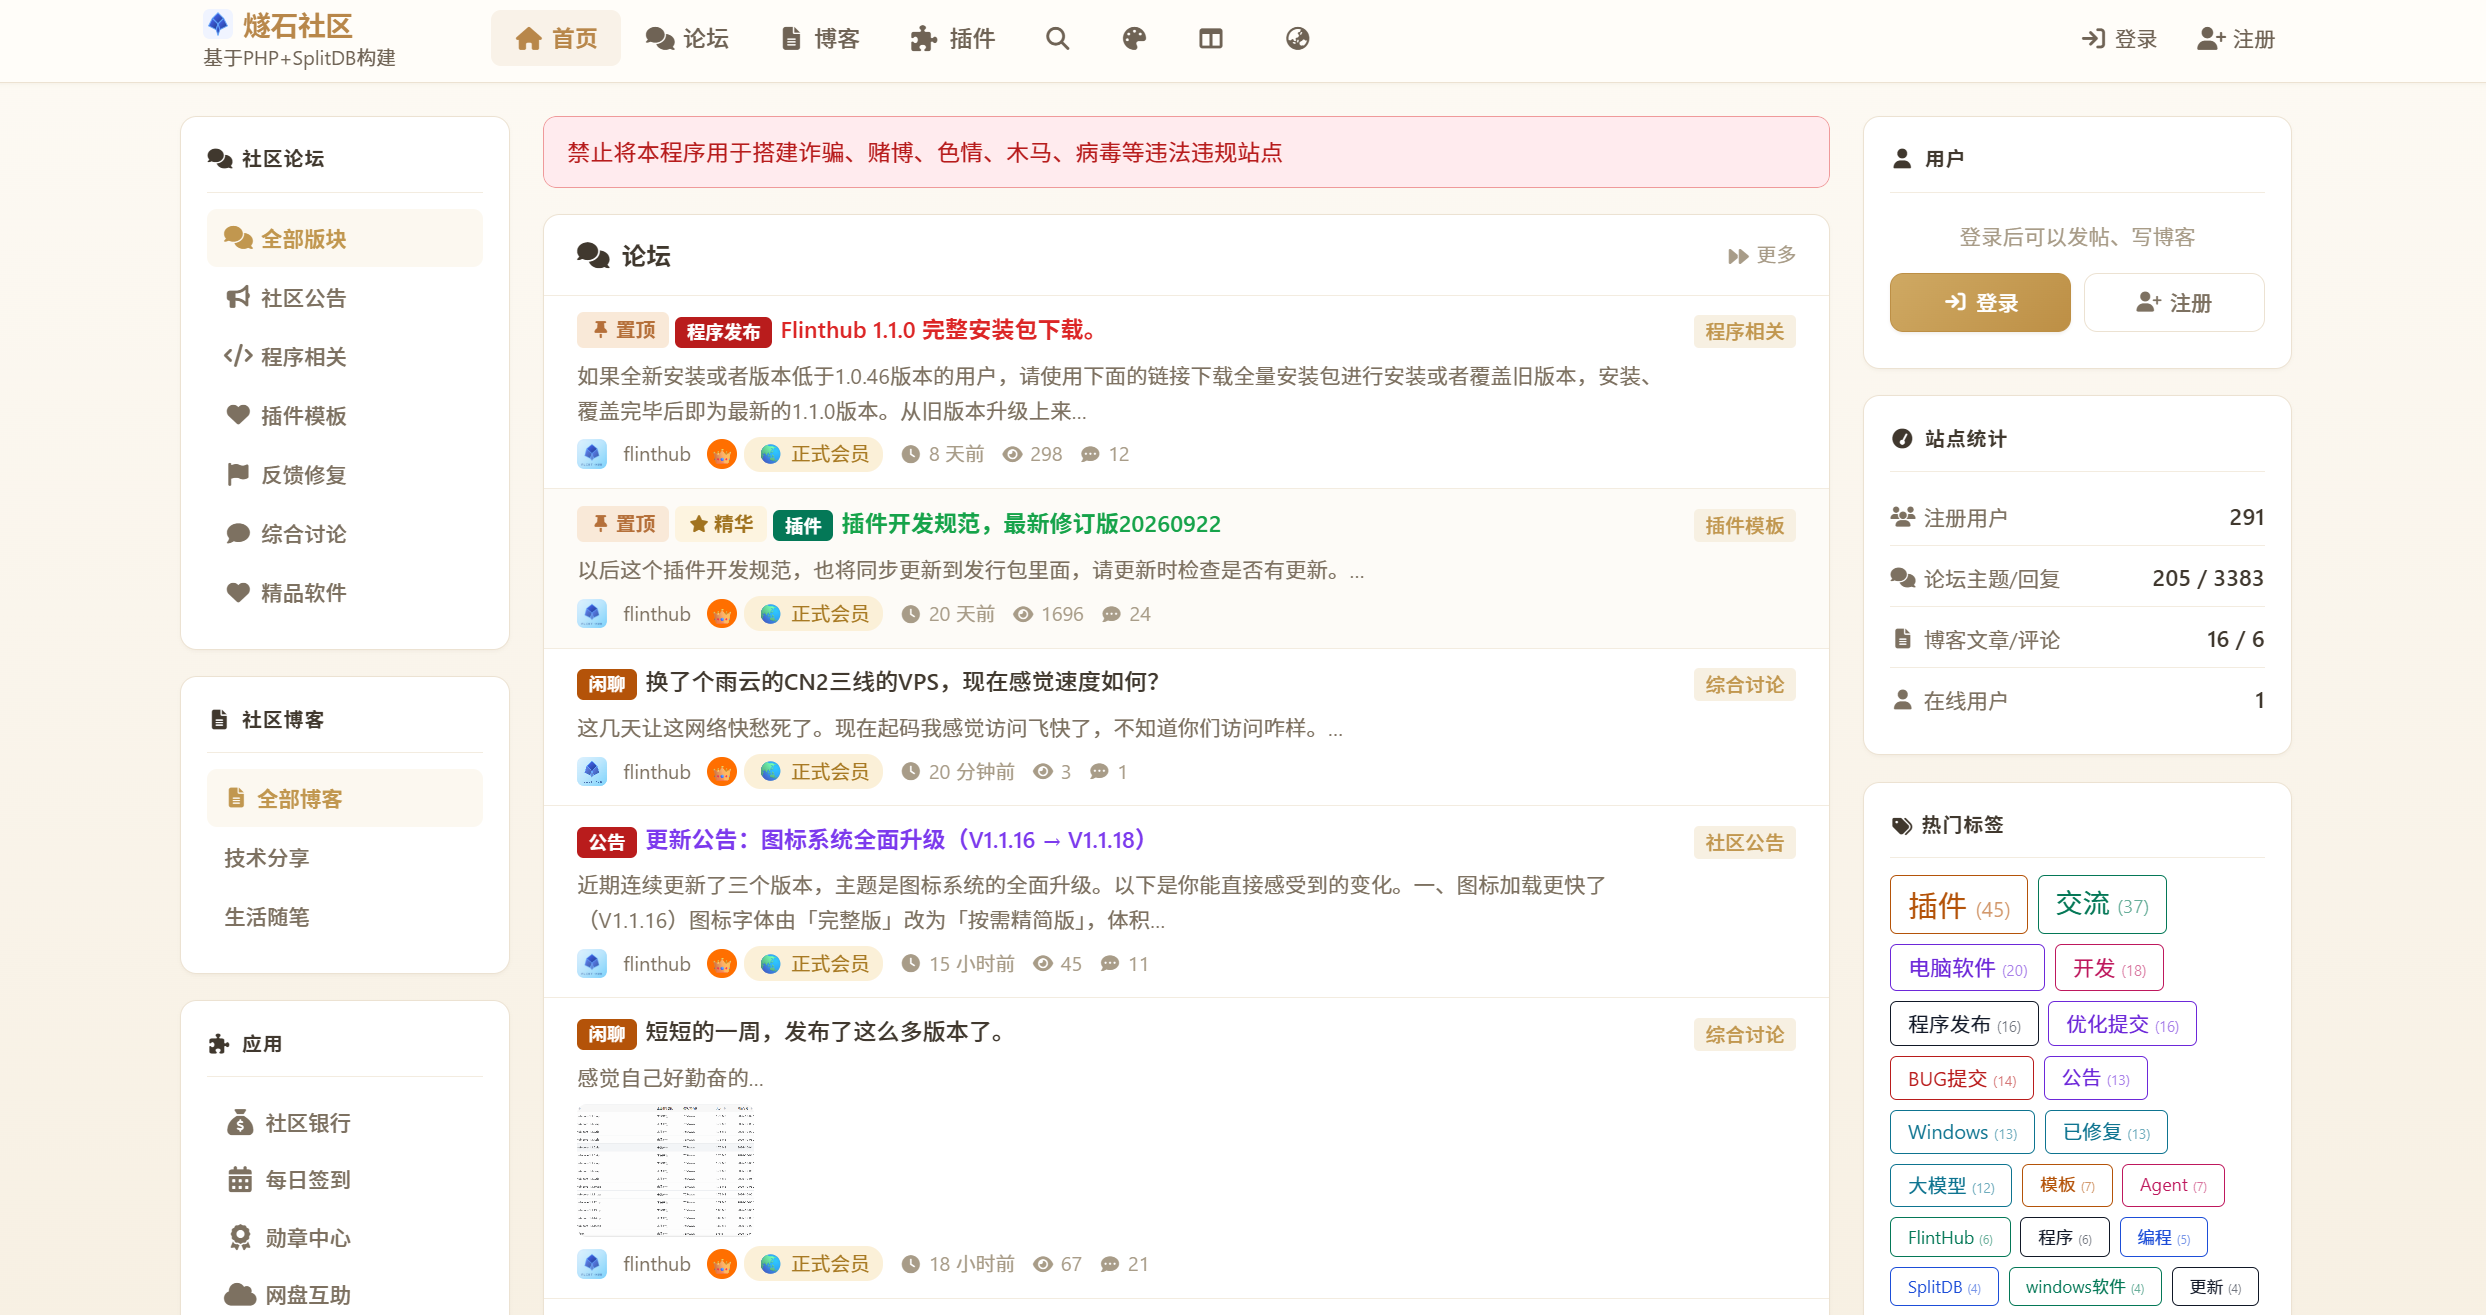The image size is (2486, 1315).
Task: Open 社区银行 app in sidebar
Action: click(344, 1123)
